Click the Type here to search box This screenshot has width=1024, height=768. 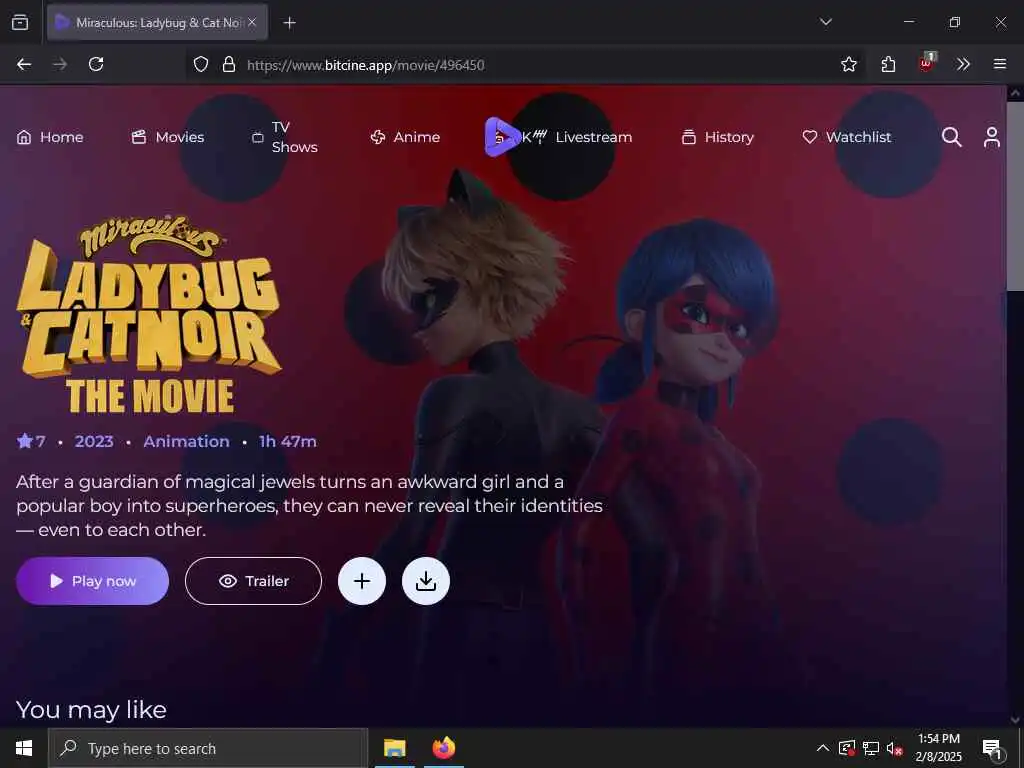click(x=208, y=748)
